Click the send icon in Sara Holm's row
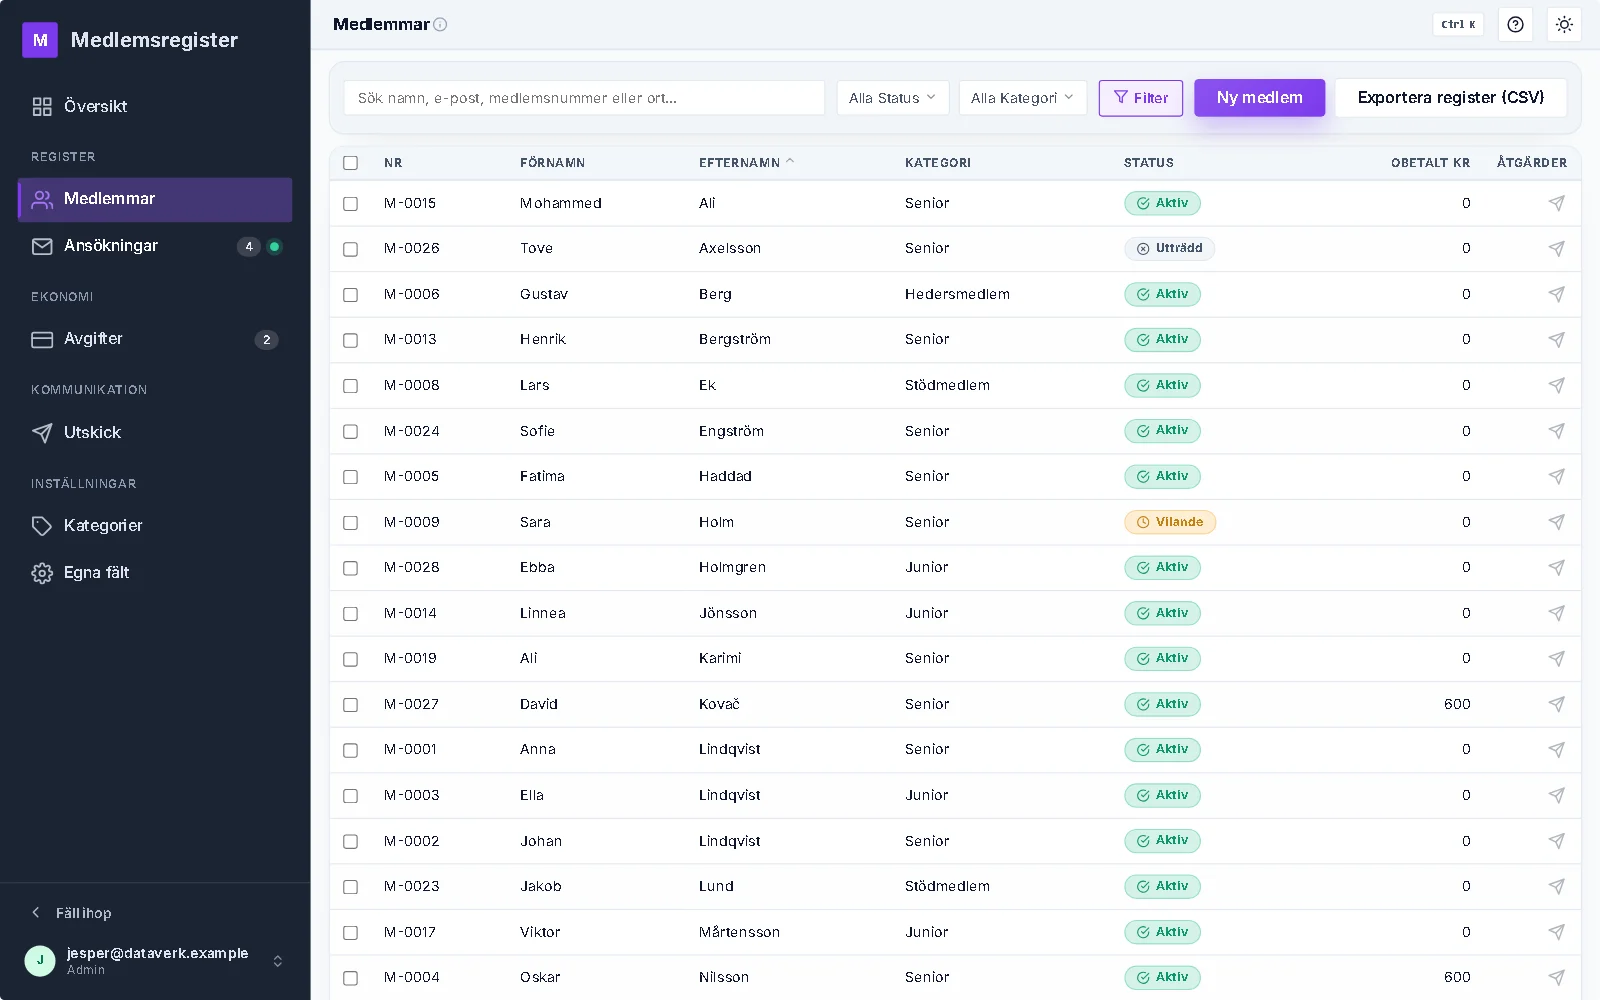This screenshot has width=1600, height=1000. pos(1556,522)
